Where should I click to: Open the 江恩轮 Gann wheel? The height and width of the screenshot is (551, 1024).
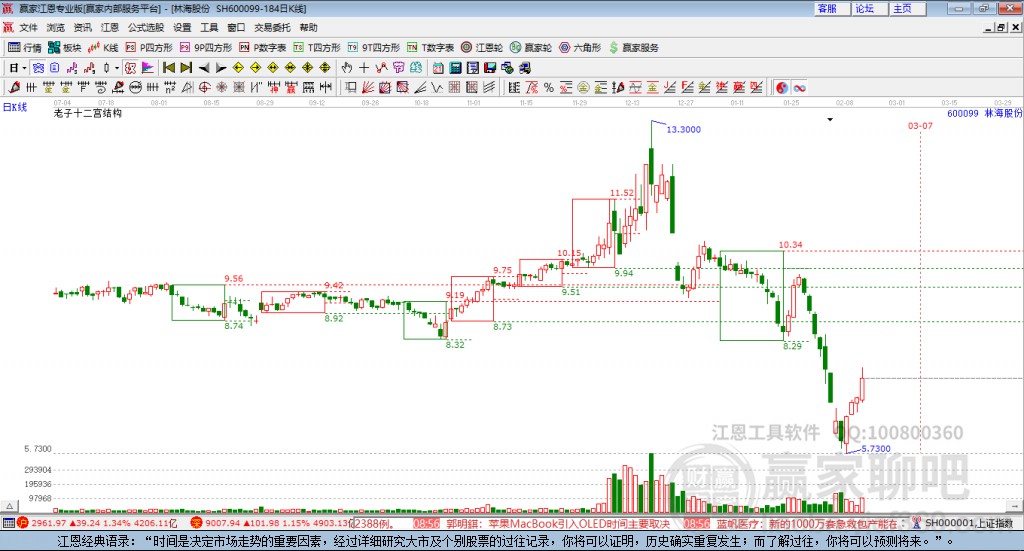[482, 48]
